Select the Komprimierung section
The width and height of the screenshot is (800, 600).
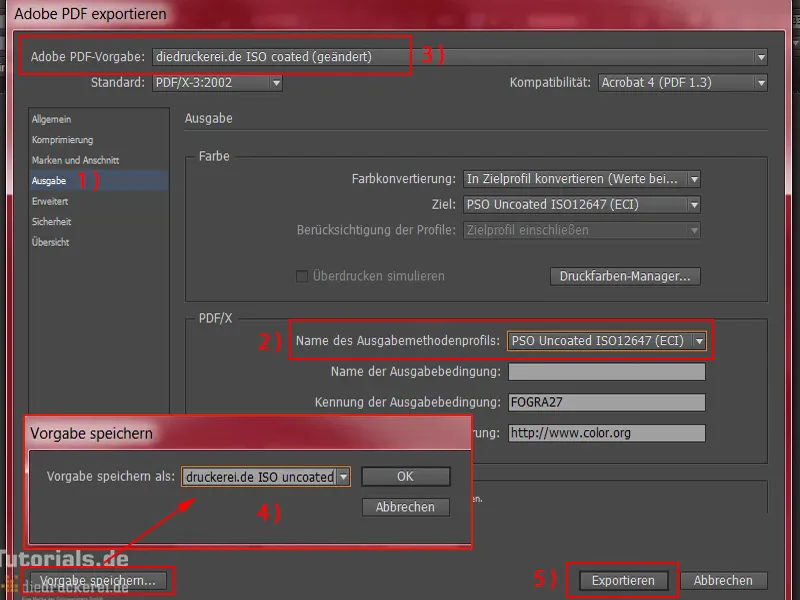pyautogui.click(x=62, y=140)
